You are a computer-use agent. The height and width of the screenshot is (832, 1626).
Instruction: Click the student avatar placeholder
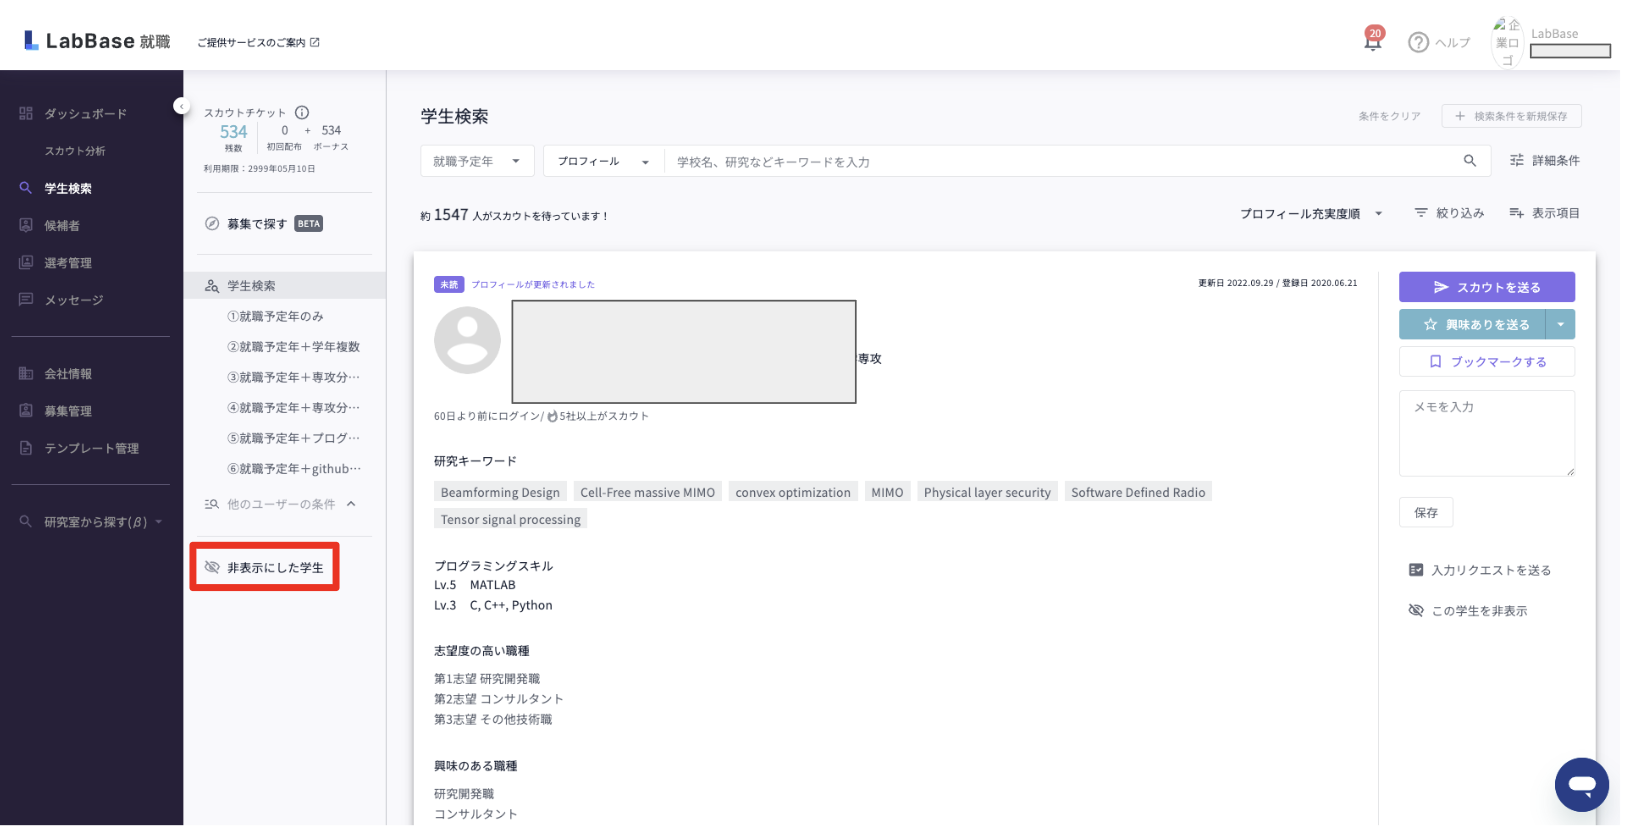(x=467, y=340)
